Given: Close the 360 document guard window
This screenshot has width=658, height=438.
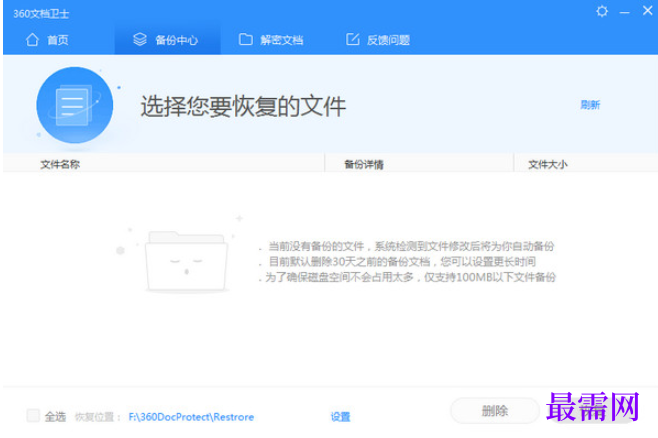Looking at the screenshot, I should (x=648, y=10).
